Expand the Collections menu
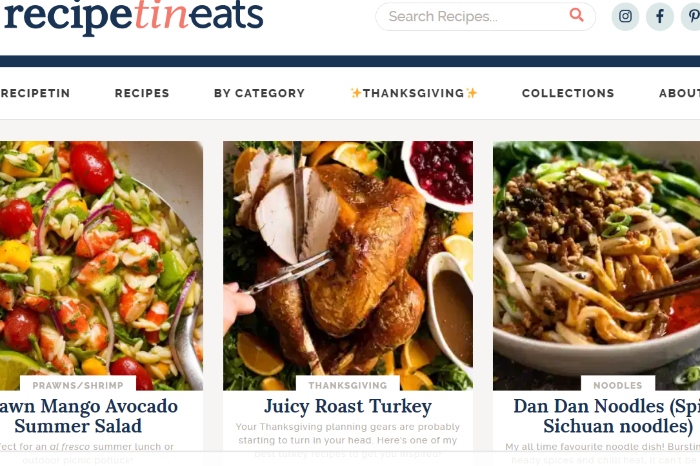Image resolution: width=700 pixels, height=466 pixels. click(568, 93)
